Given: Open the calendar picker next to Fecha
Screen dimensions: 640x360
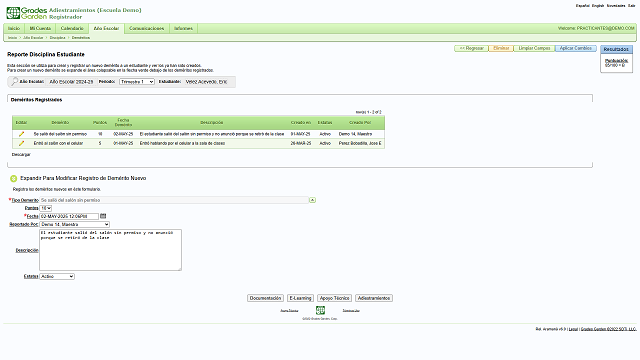Looking at the screenshot, I should click(103, 216).
